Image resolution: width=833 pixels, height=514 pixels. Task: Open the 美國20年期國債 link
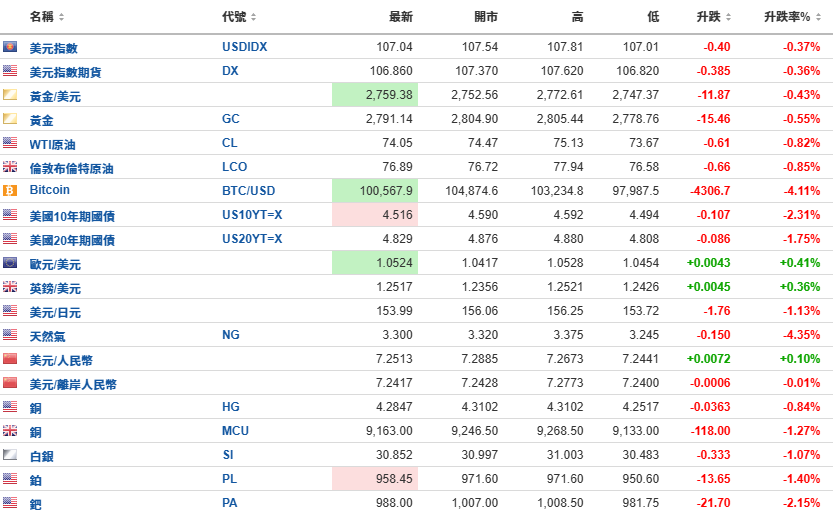coord(72,240)
